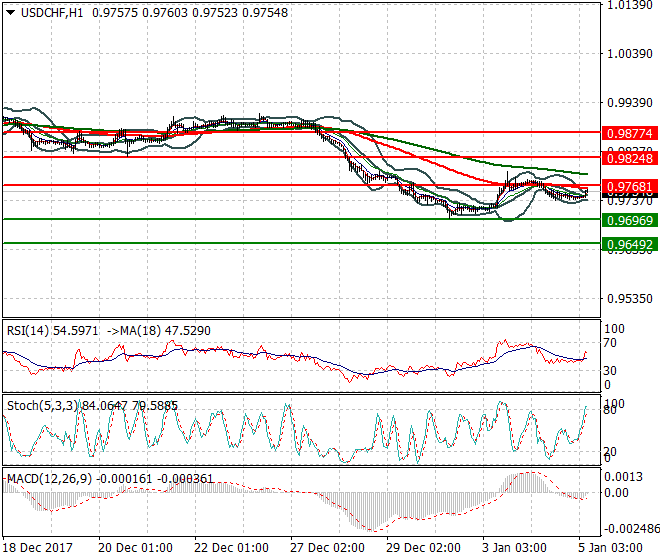
Task: Select the RSI 30 level label
Action: pos(609,371)
